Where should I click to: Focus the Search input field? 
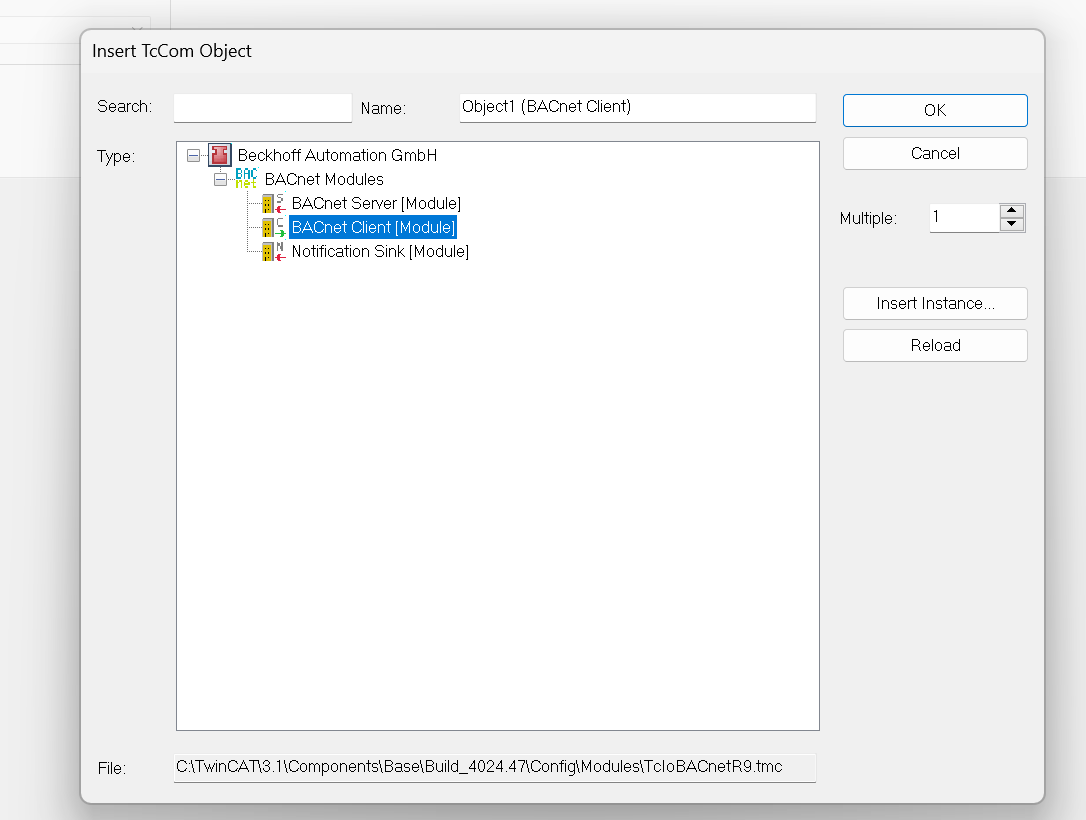point(262,108)
